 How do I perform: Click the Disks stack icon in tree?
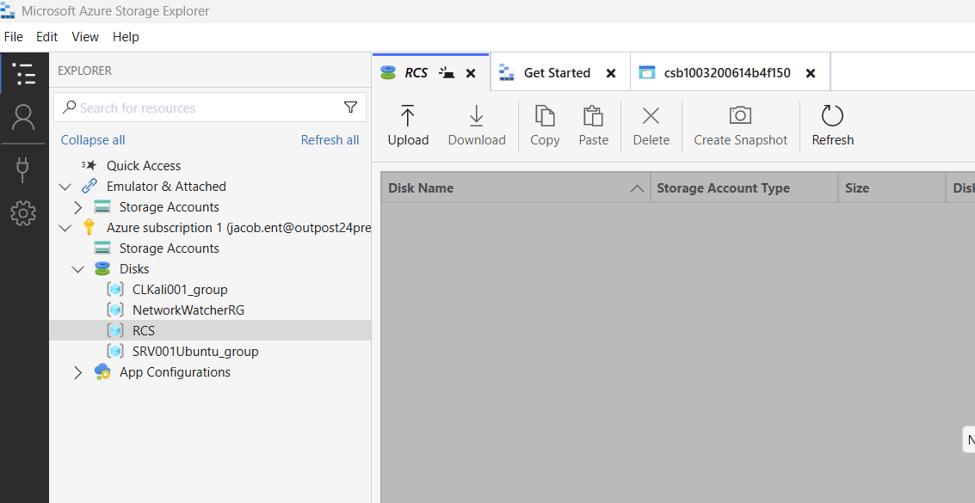tap(103, 269)
